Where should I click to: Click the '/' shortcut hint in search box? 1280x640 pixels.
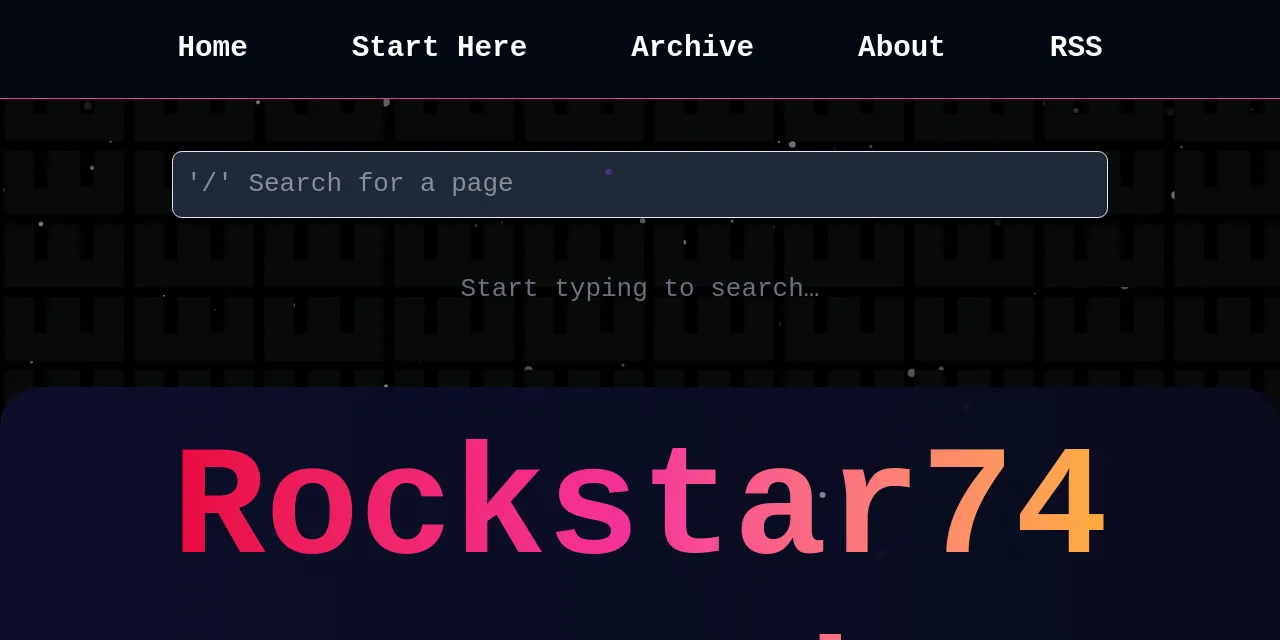[x=208, y=184]
